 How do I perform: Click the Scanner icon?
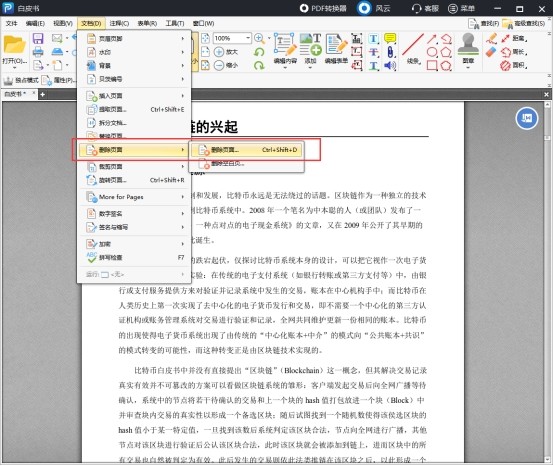click(57, 52)
